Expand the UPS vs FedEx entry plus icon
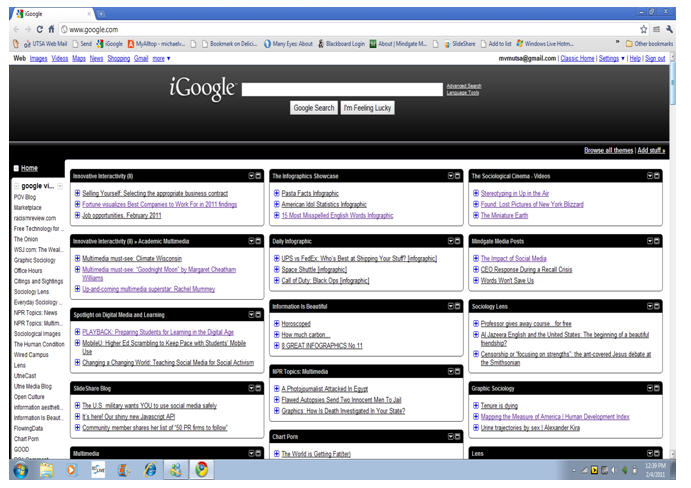Screen dimensions: 691x488 coord(277,258)
